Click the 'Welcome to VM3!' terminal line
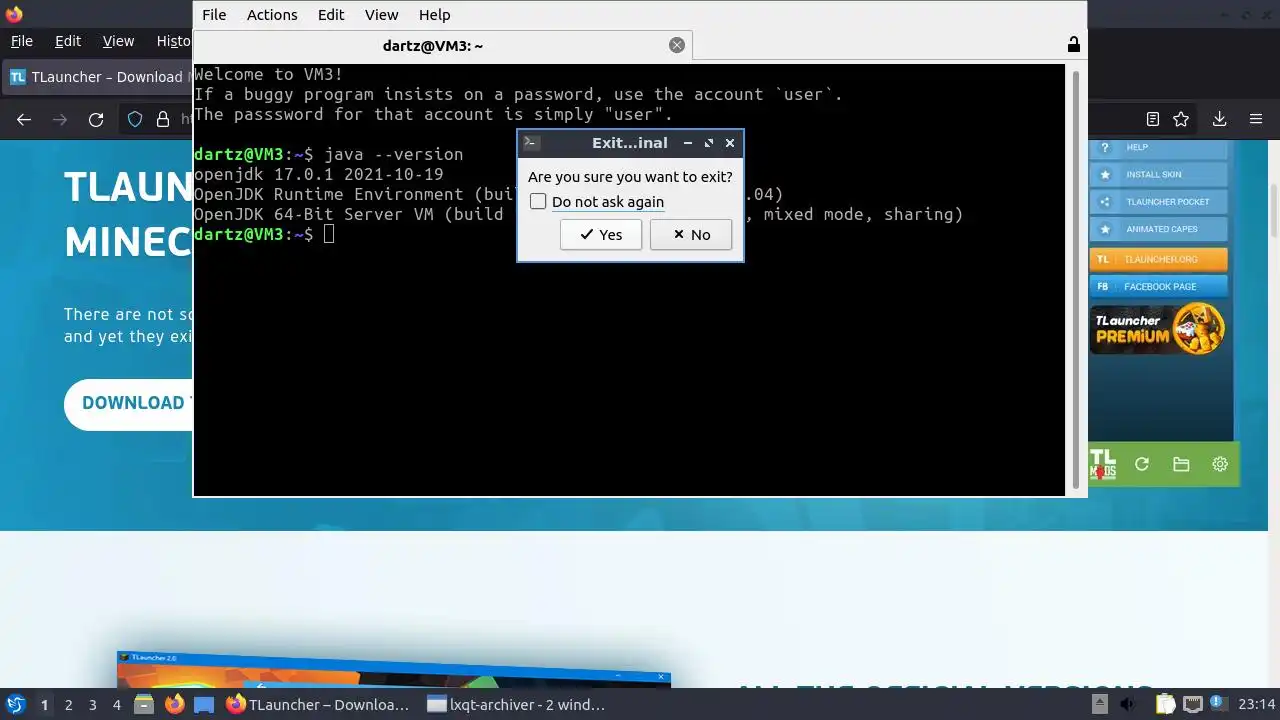 [268, 74]
